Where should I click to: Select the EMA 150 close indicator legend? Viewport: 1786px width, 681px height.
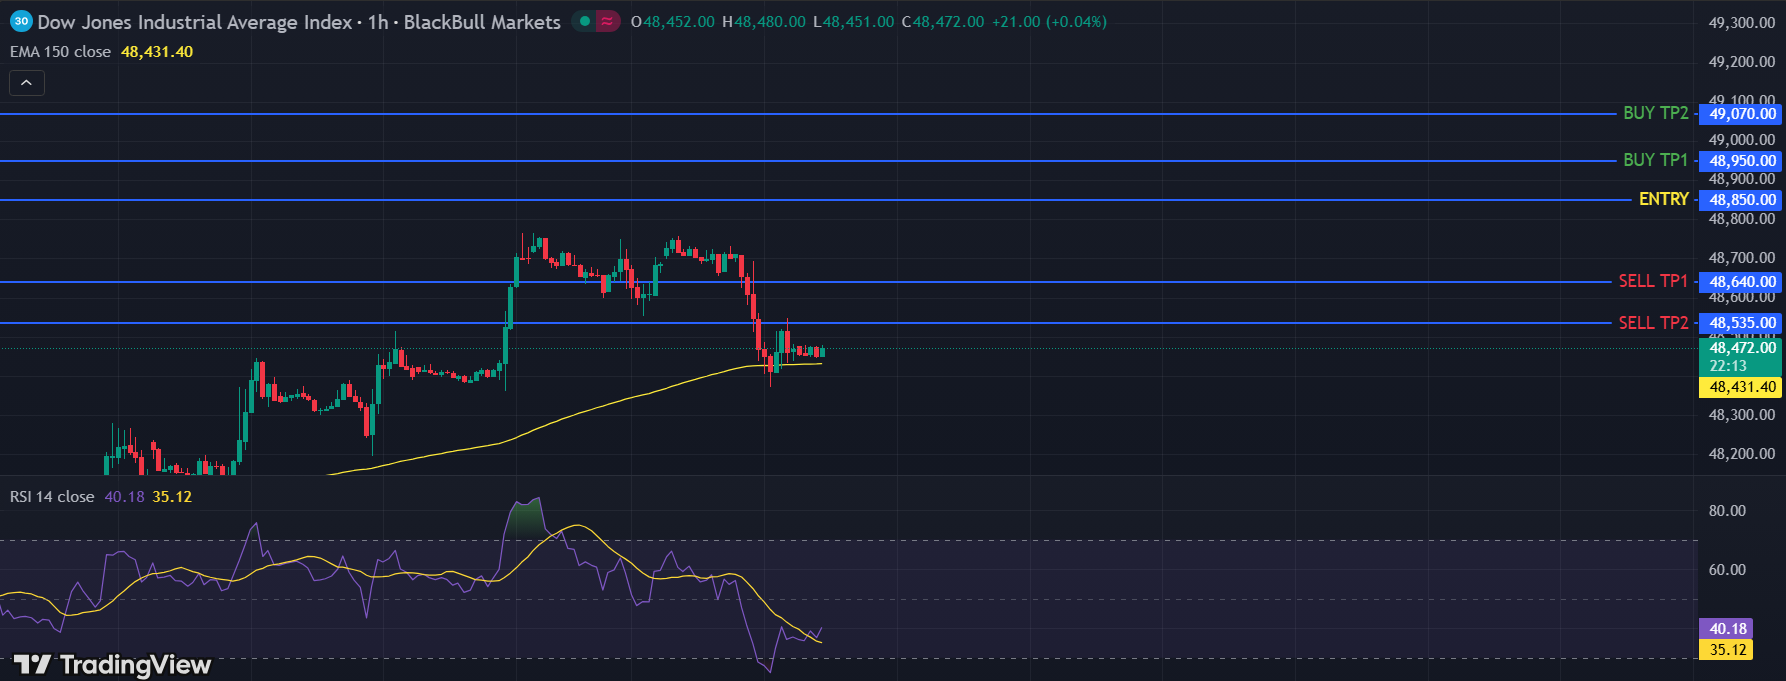pyautogui.click(x=61, y=52)
